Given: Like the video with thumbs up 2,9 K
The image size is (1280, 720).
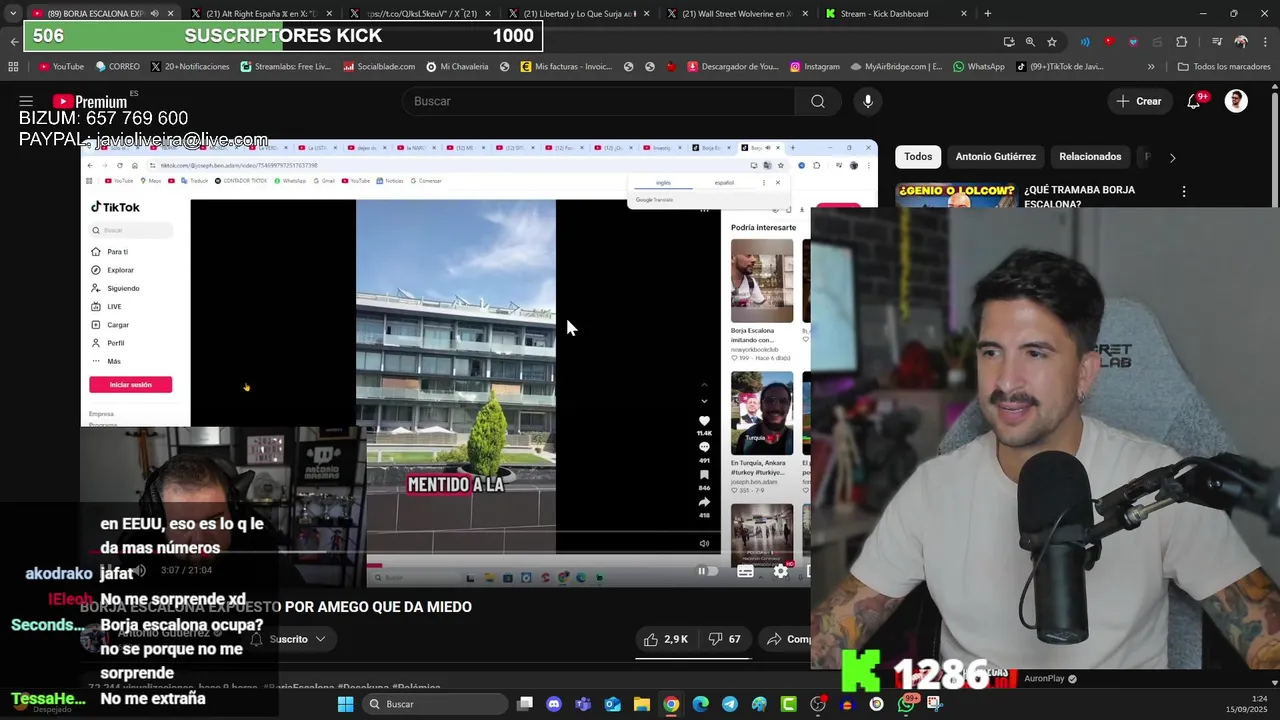Looking at the screenshot, I should [x=665, y=639].
